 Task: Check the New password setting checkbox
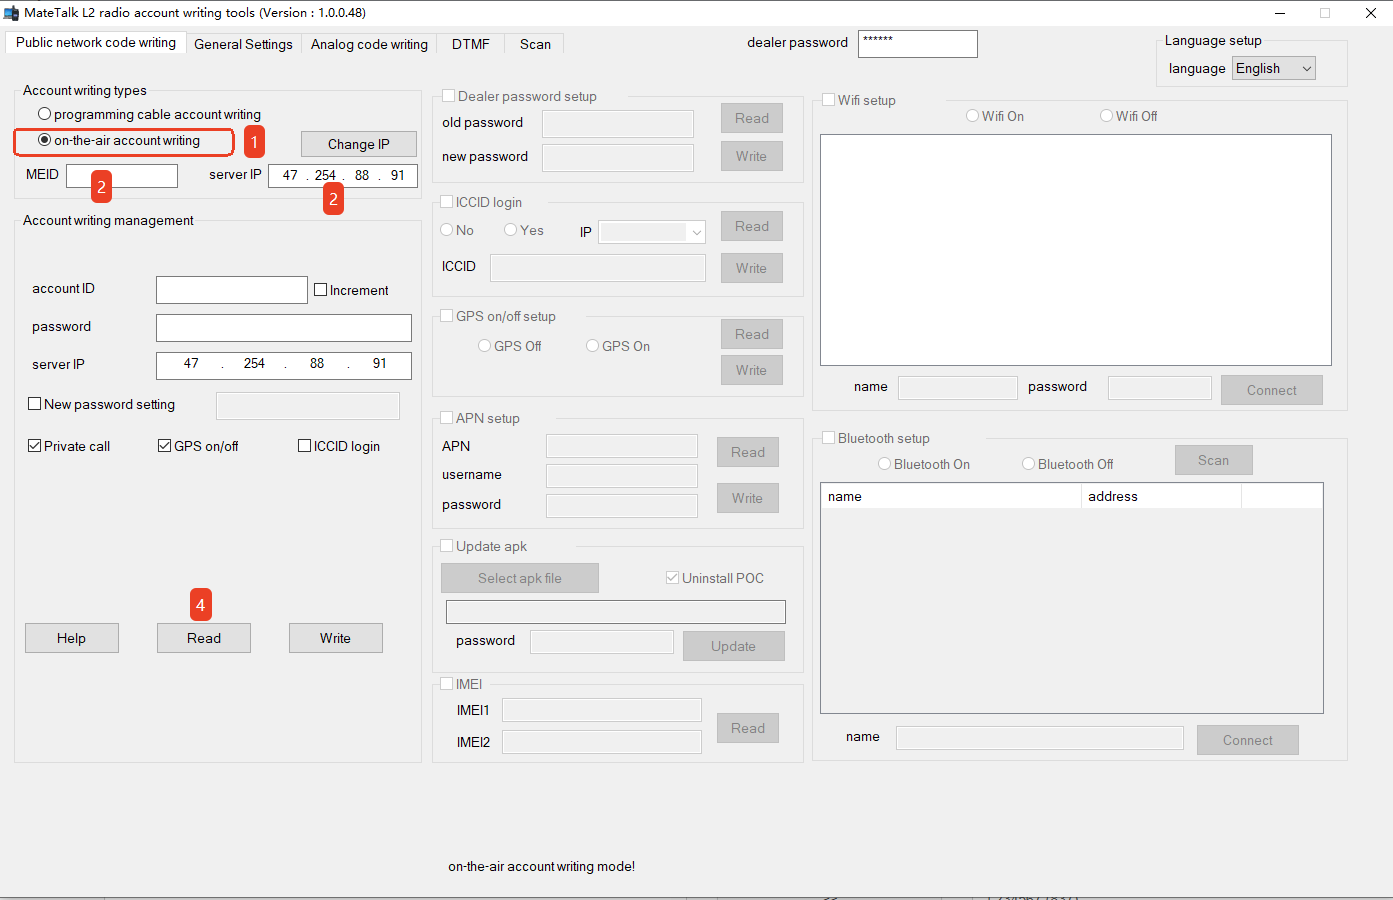point(33,404)
